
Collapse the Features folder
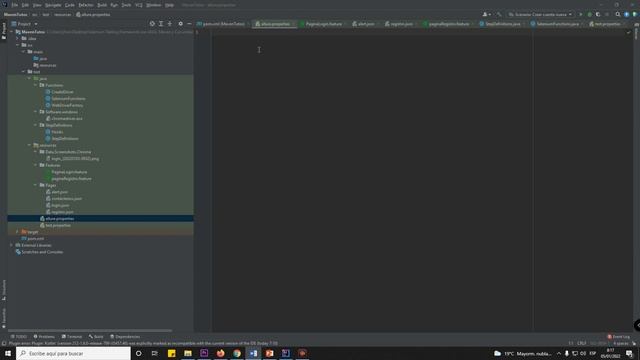click(x=36, y=165)
